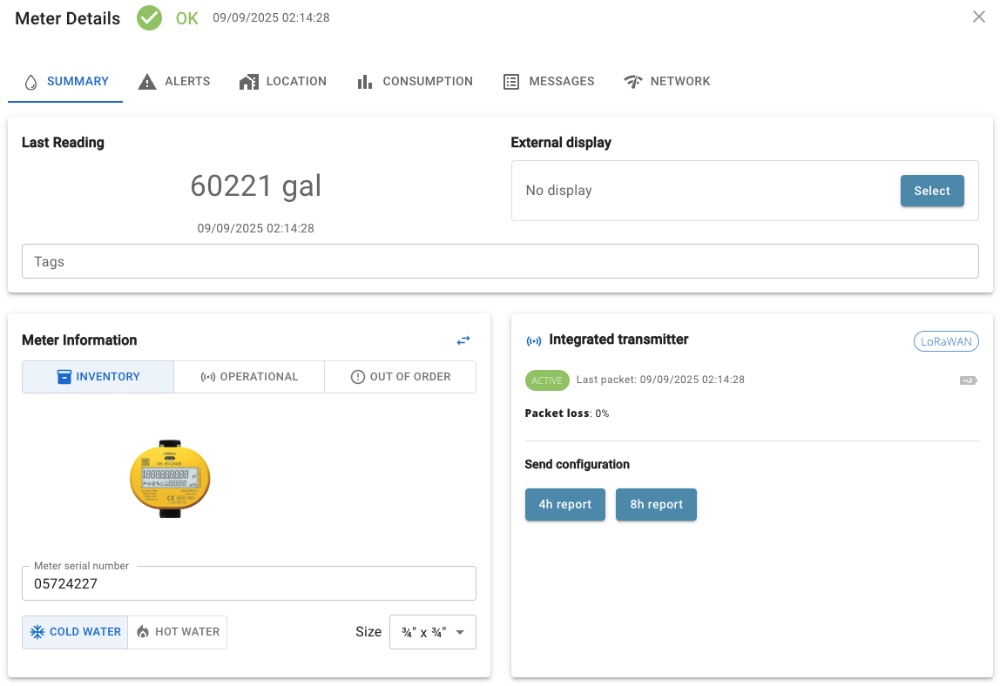Open the meter Size dropdown
This screenshot has width=1000, height=686.
(x=432, y=632)
